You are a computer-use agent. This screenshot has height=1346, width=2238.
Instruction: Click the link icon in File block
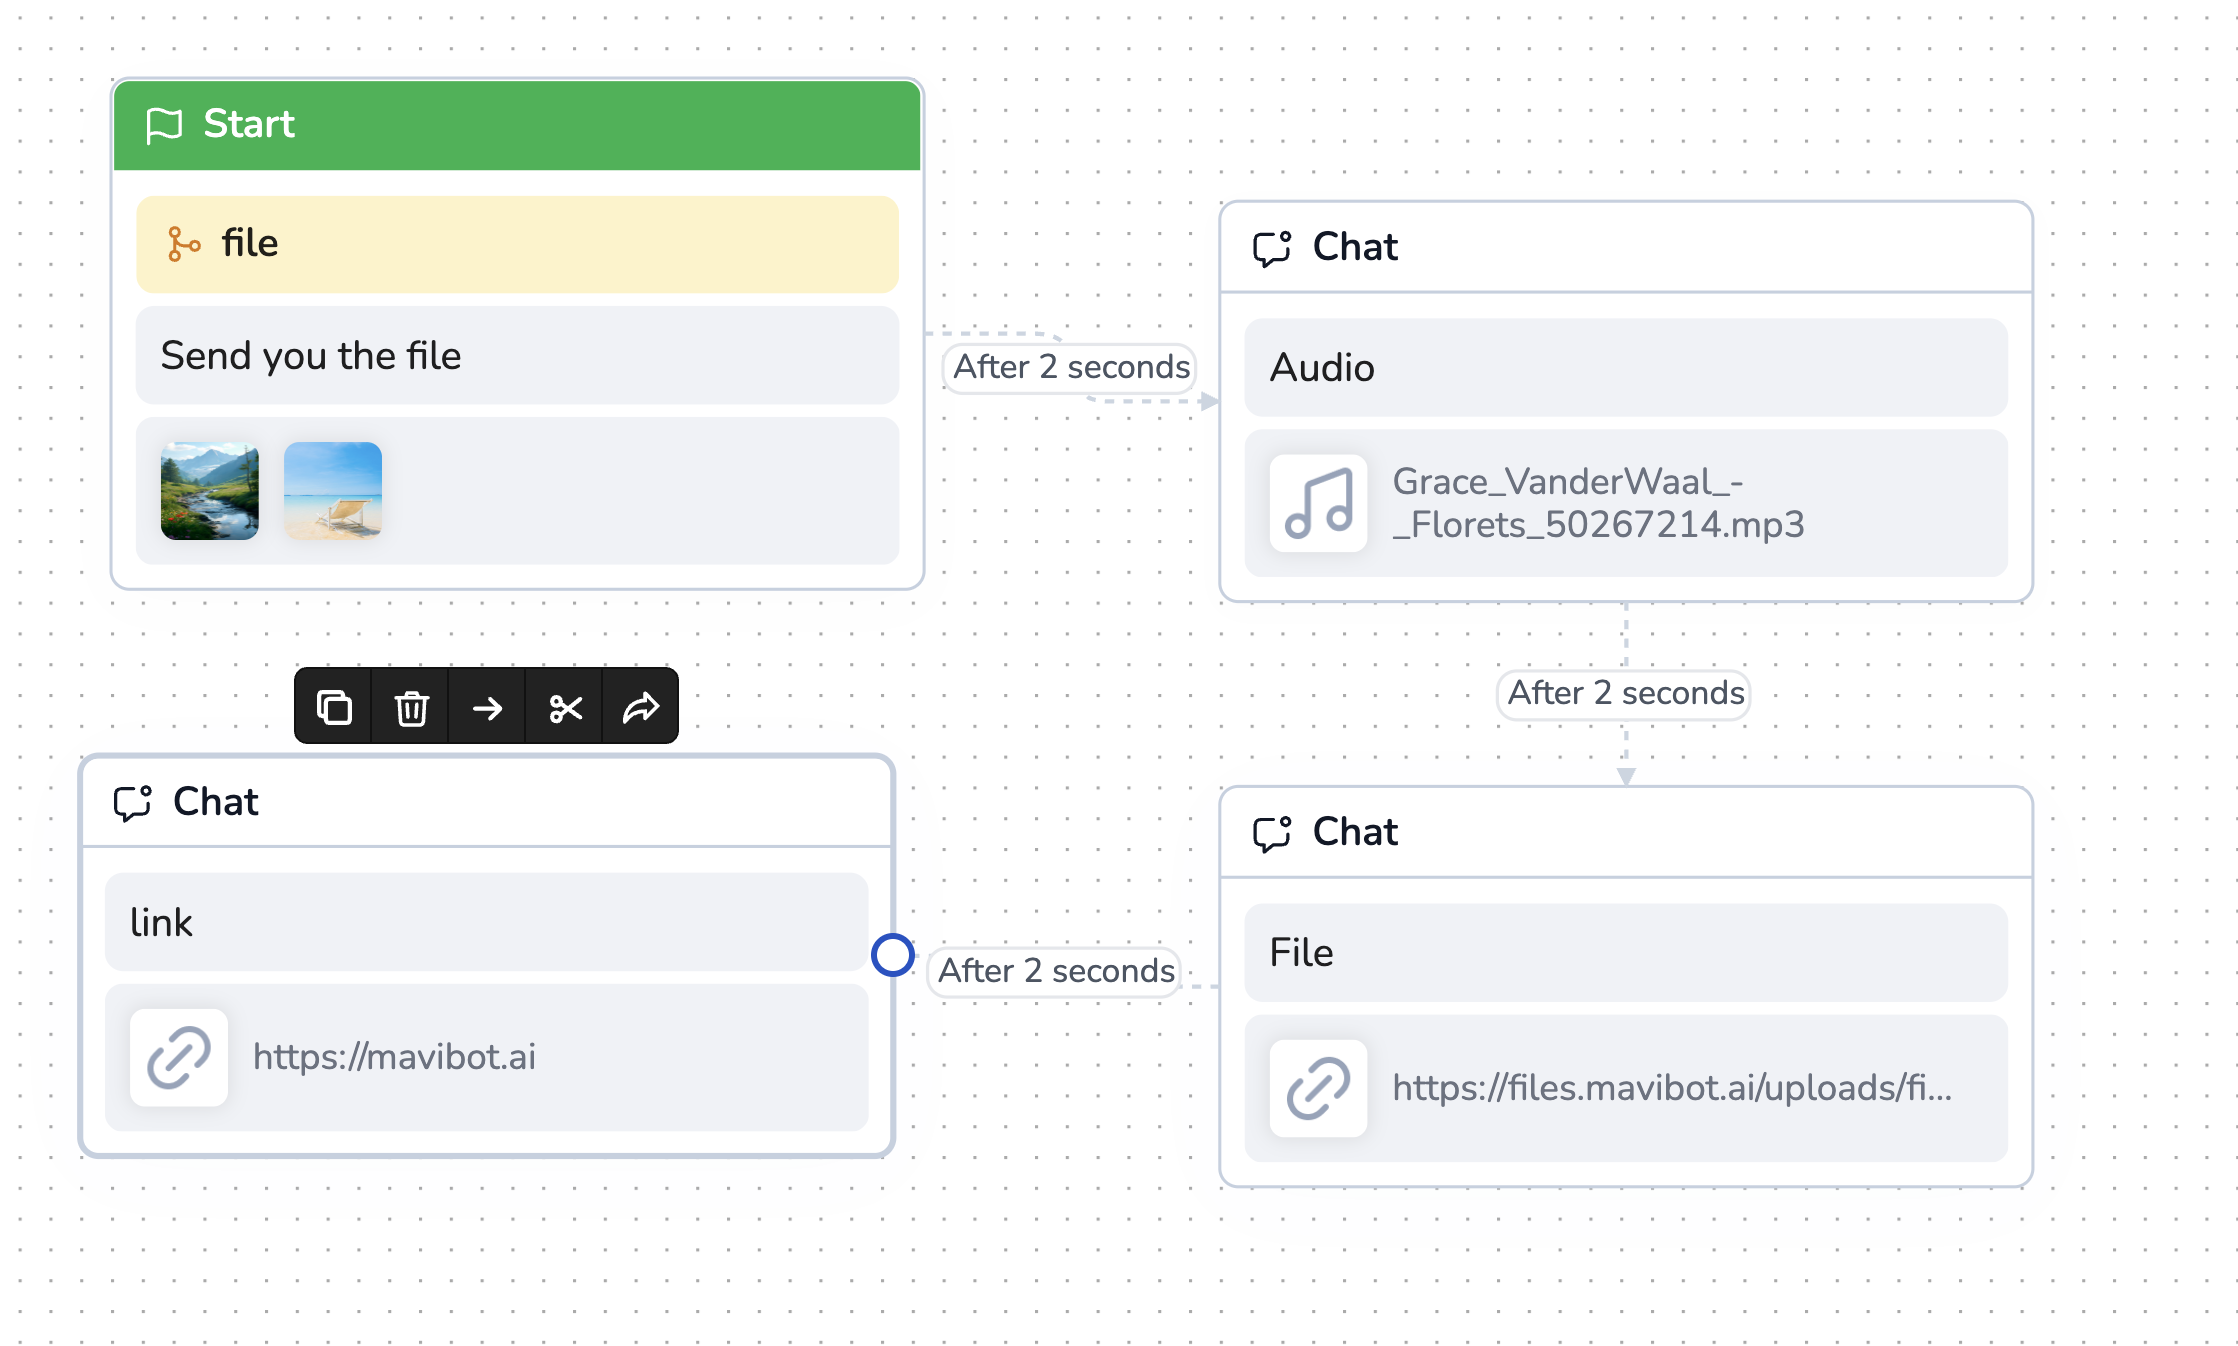pyautogui.click(x=1318, y=1088)
